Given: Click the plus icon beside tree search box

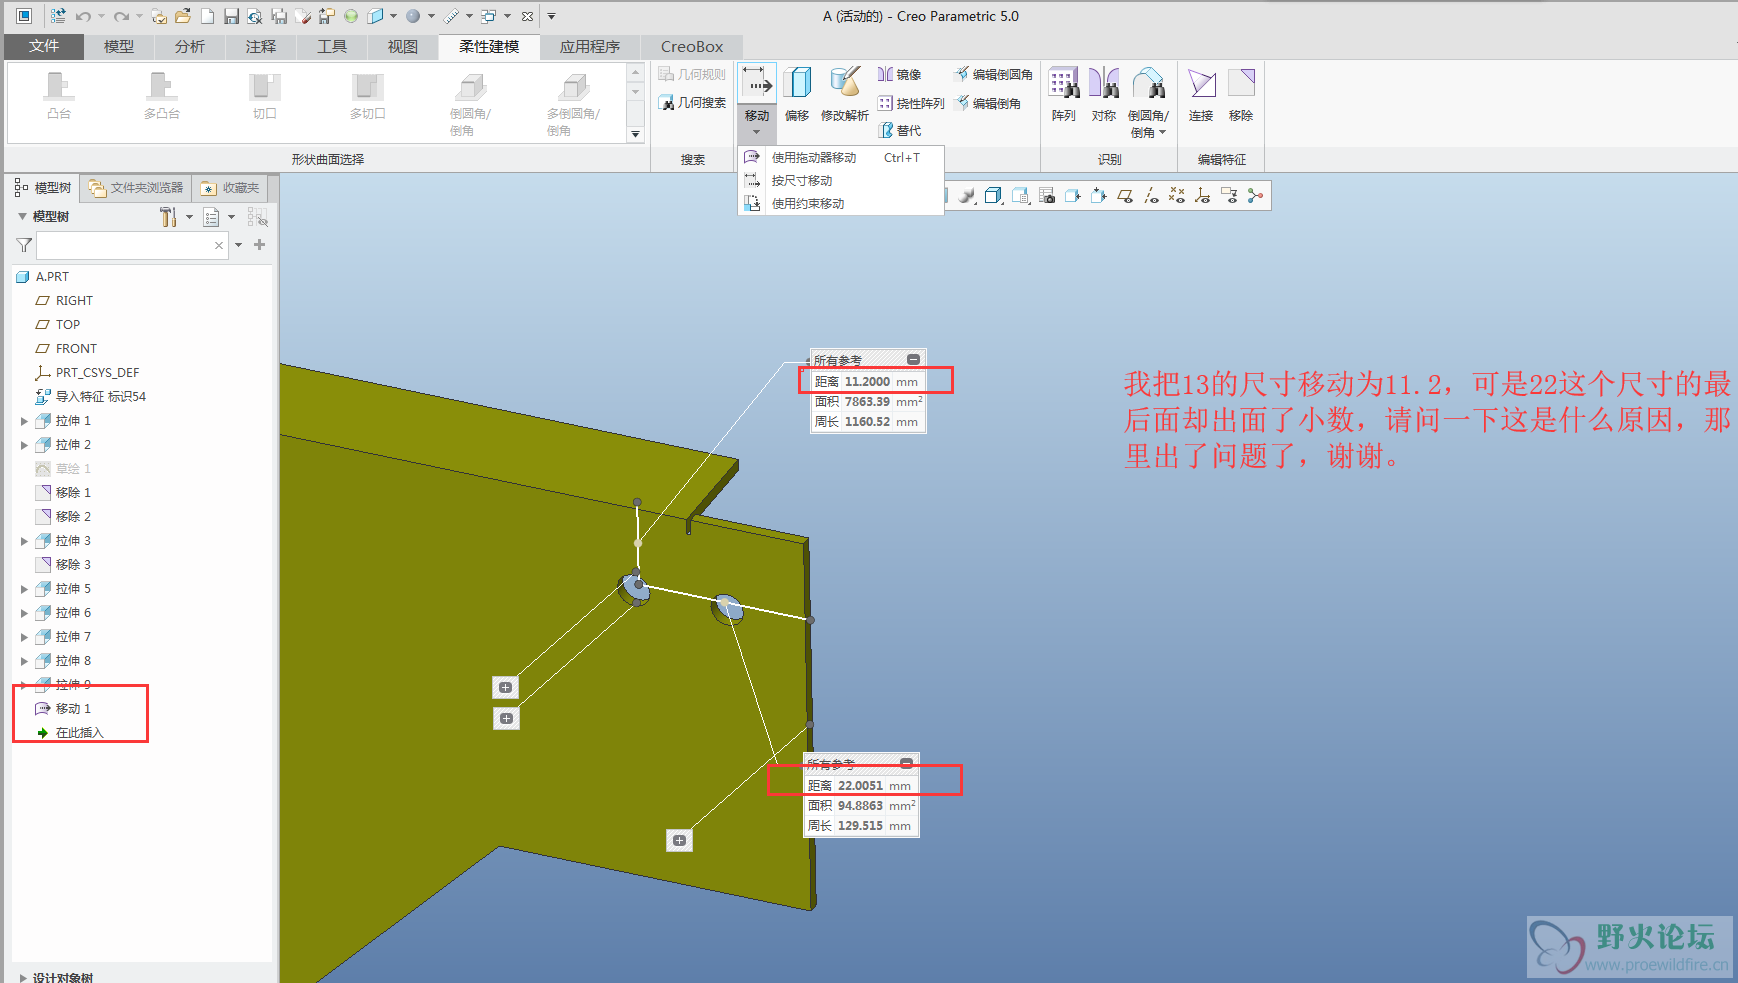Looking at the screenshot, I should tap(260, 244).
